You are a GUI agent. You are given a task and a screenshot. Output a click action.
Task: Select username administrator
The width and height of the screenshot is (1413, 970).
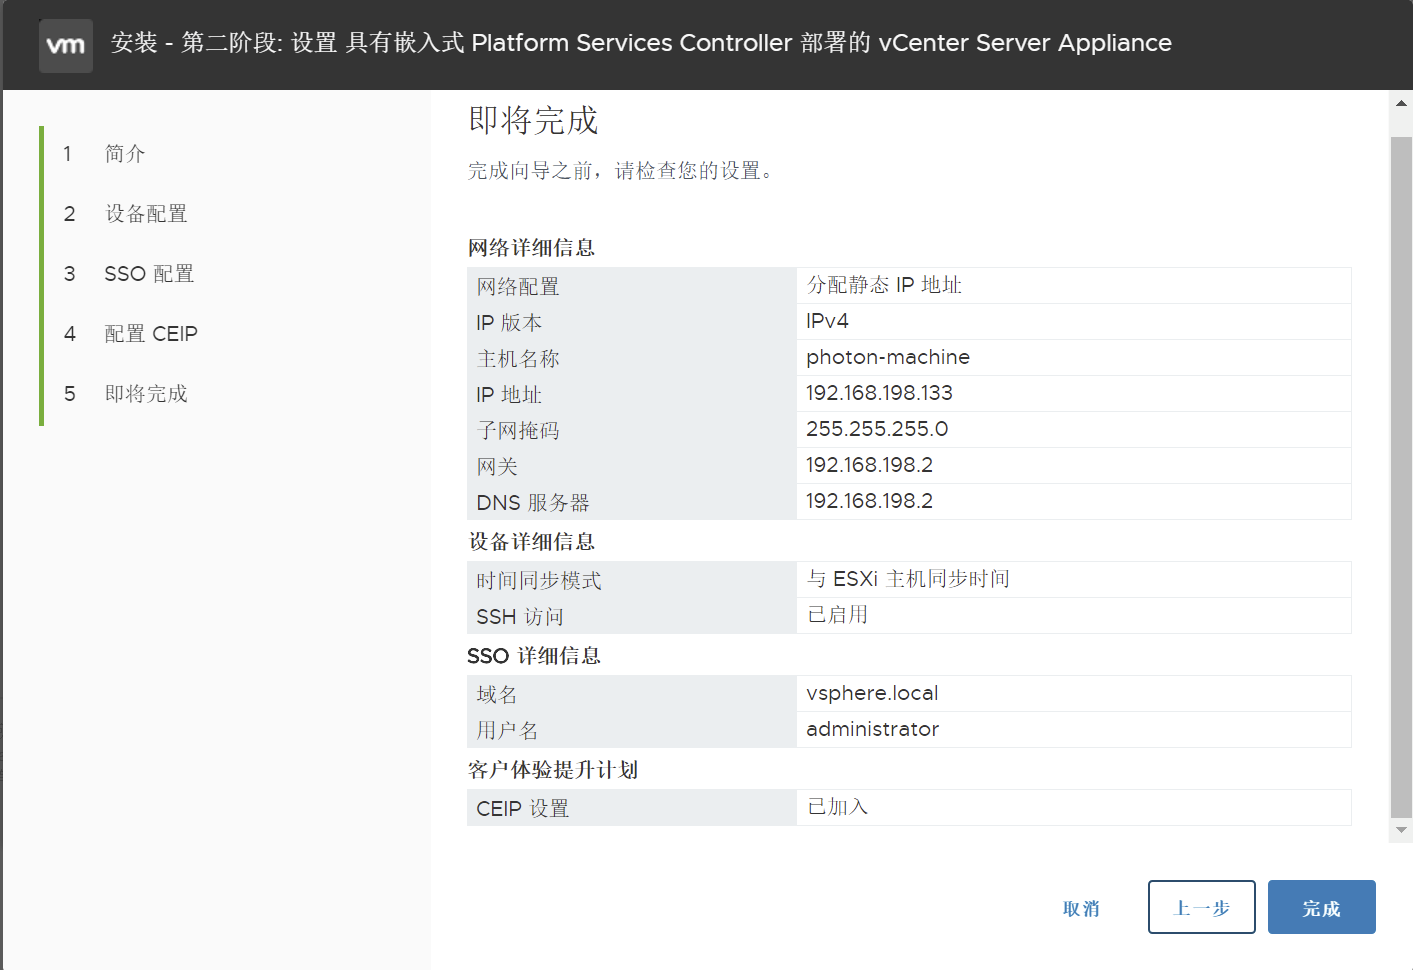click(872, 729)
